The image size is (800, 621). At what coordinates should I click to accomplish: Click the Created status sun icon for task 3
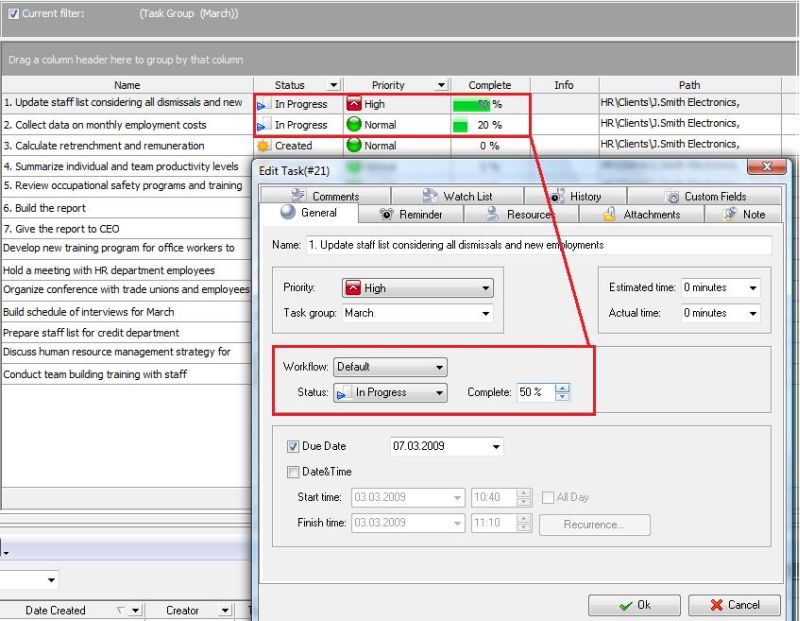[264, 146]
